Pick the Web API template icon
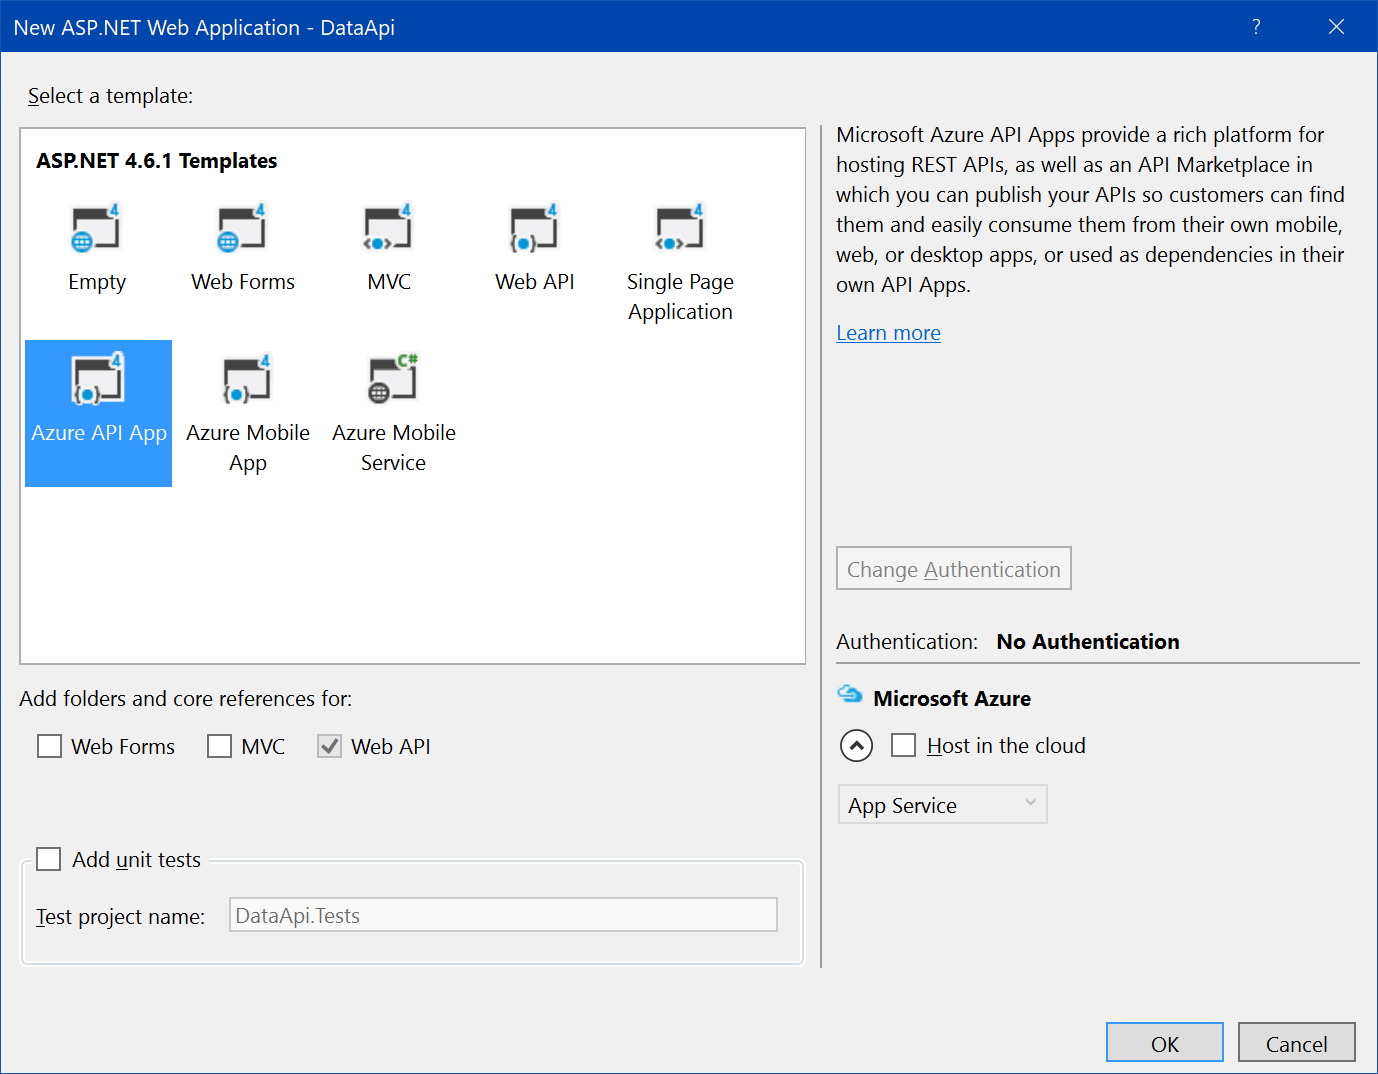 click(x=534, y=229)
